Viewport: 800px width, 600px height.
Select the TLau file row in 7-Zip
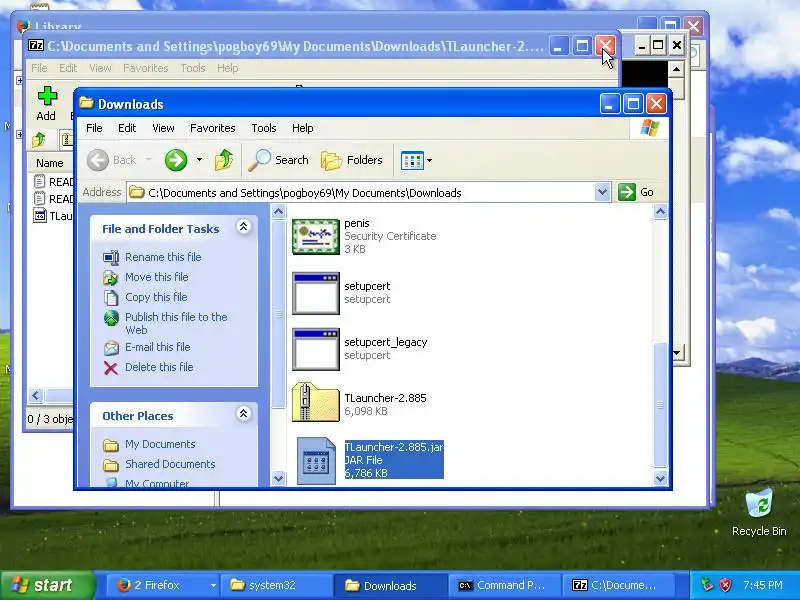(53, 216)
